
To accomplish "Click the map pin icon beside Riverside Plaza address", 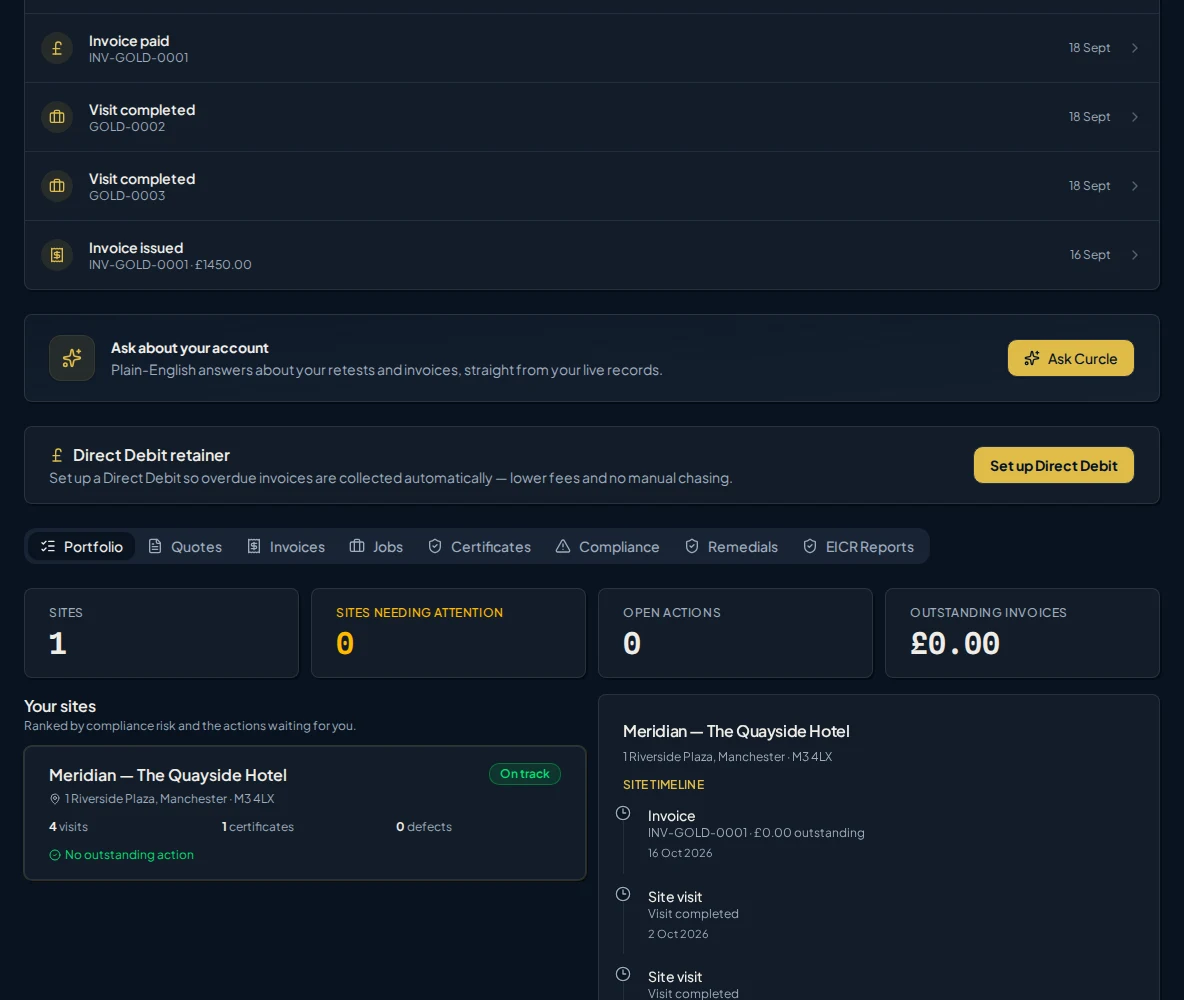I will [x=54, y=799].
